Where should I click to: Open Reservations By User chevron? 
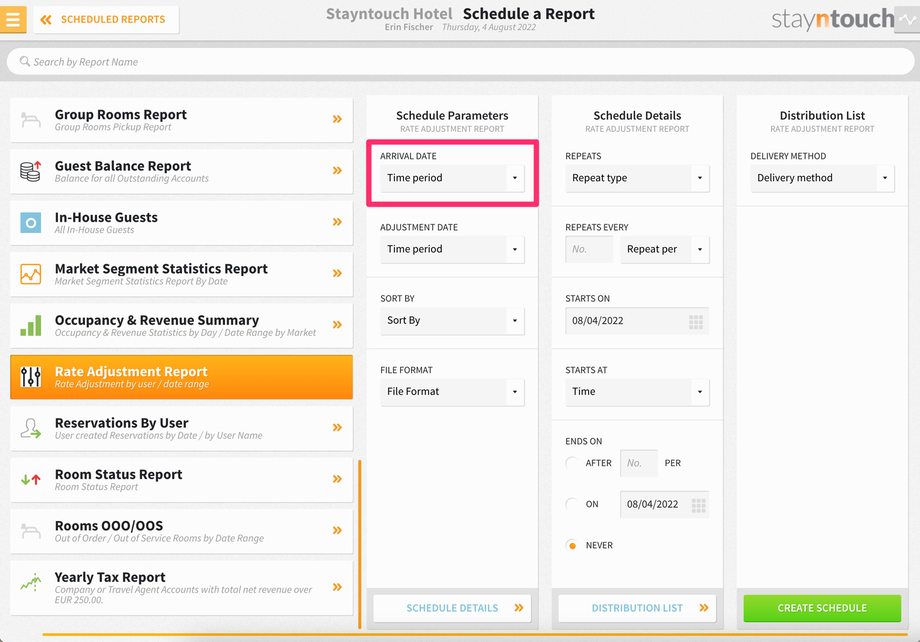tap(337, 427)
